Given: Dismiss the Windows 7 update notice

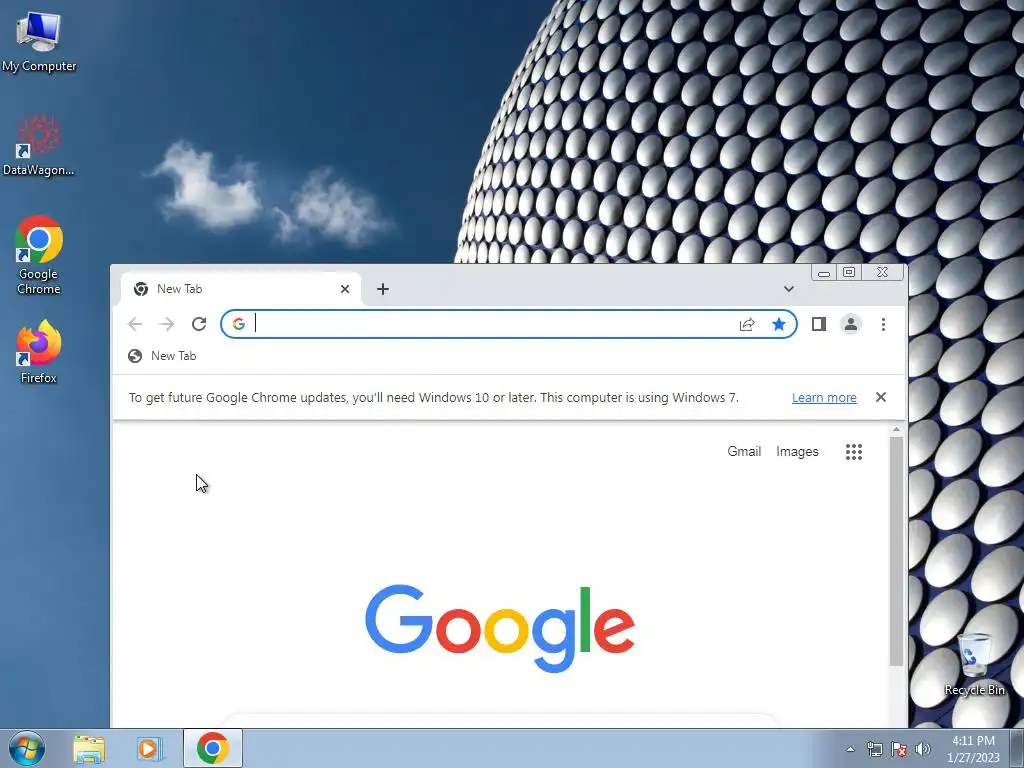Looking at the screenshot, I should click(880, 397).
